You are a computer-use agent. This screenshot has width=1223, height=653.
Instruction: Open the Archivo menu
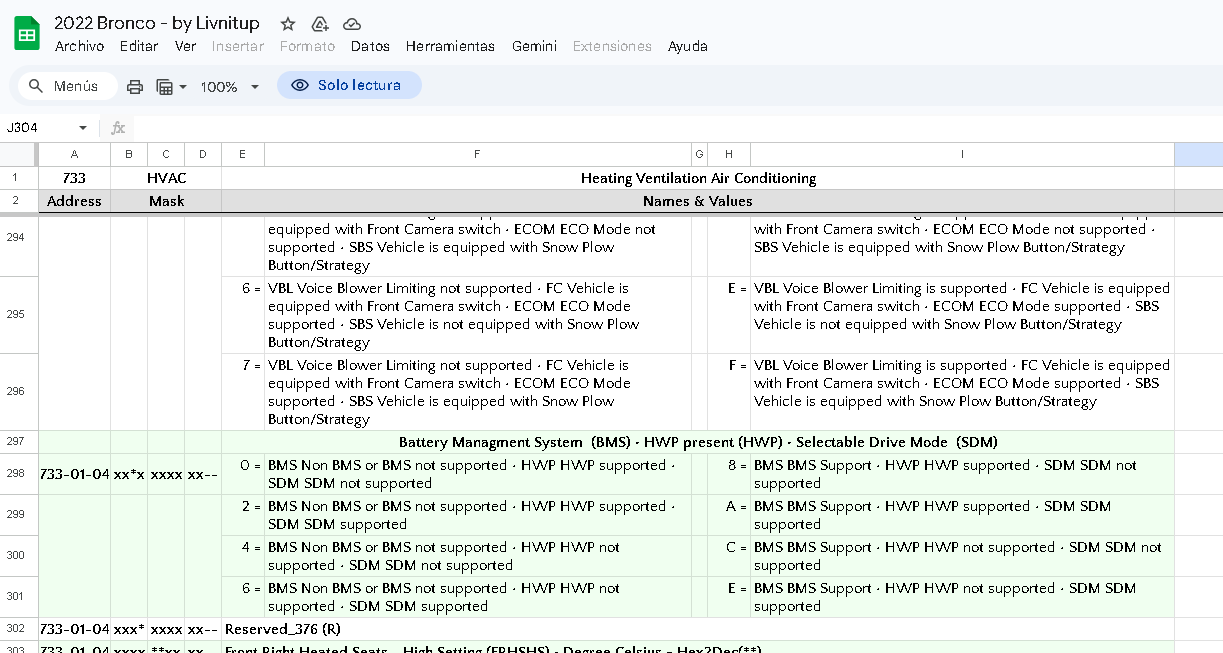click(x=79, y=46)
